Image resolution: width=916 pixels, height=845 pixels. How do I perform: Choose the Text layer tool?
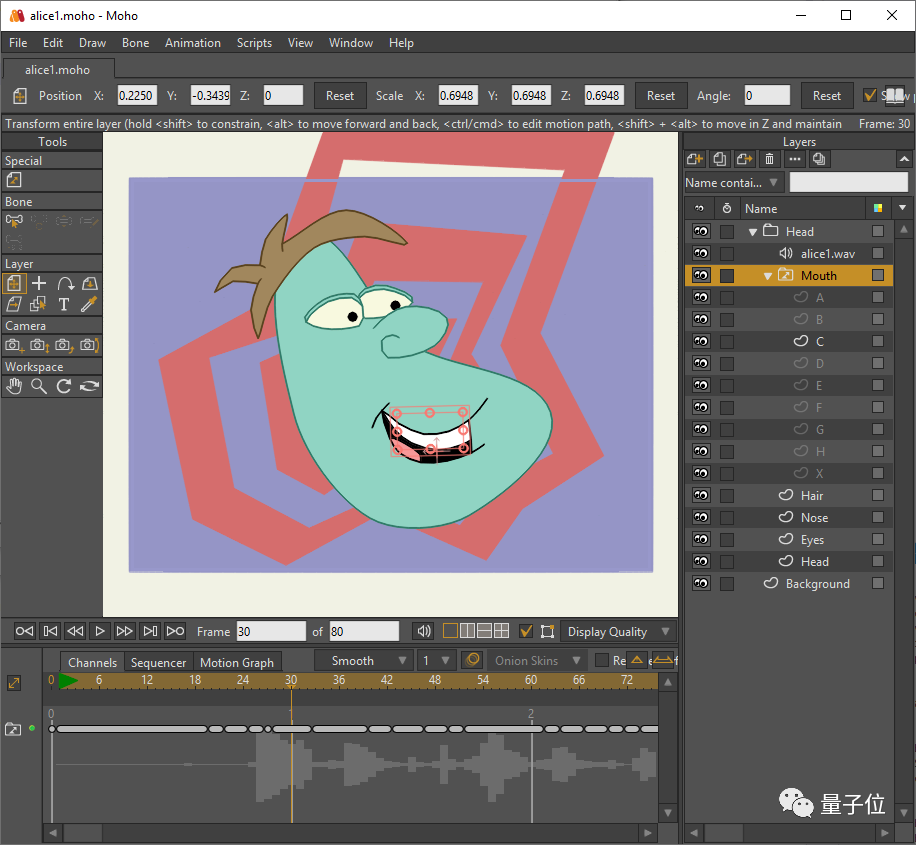coord(64,304)
